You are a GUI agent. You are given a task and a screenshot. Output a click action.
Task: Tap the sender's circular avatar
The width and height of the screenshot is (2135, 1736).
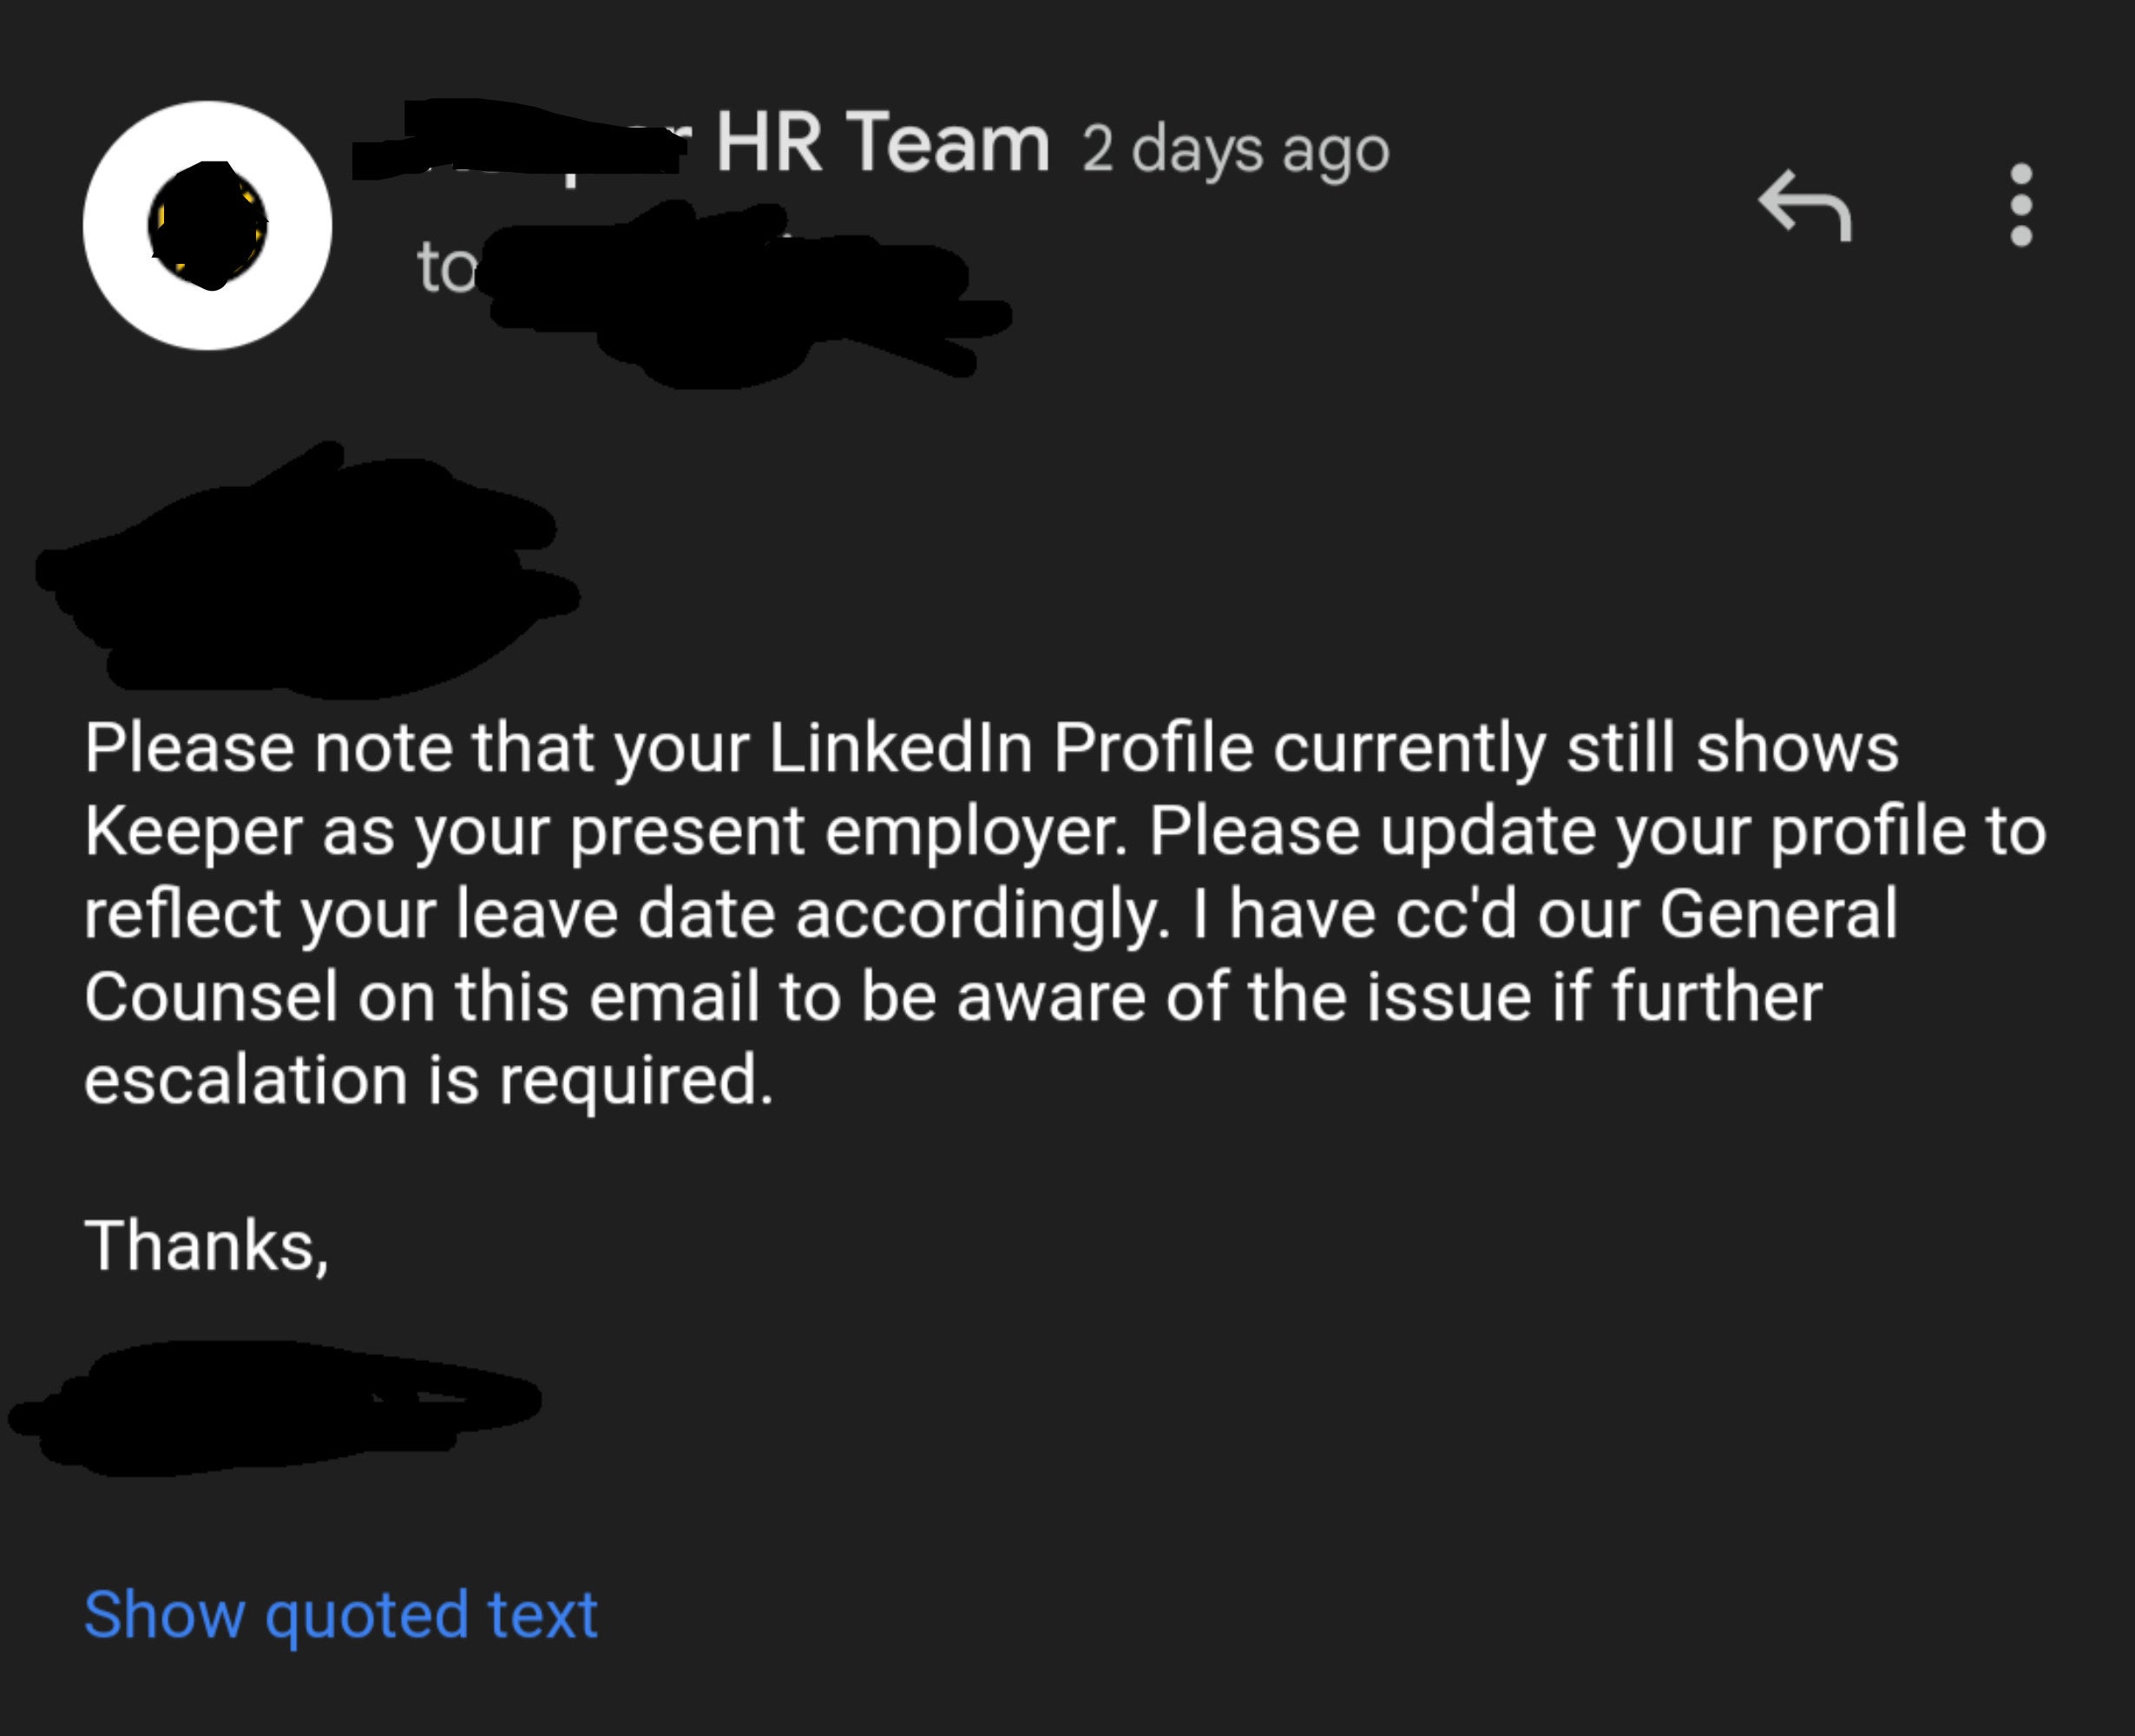tap(207, 225)
